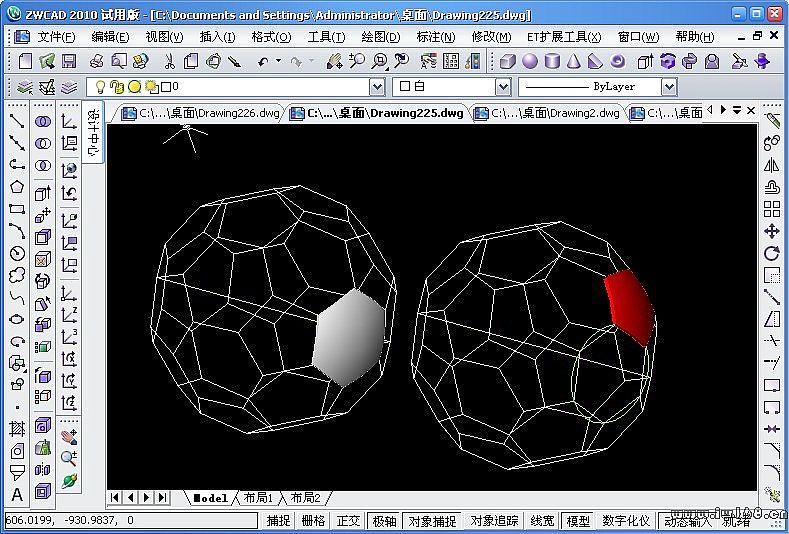
Task: Toggle 栅格 grid display in the status bar
Action: 313,520
